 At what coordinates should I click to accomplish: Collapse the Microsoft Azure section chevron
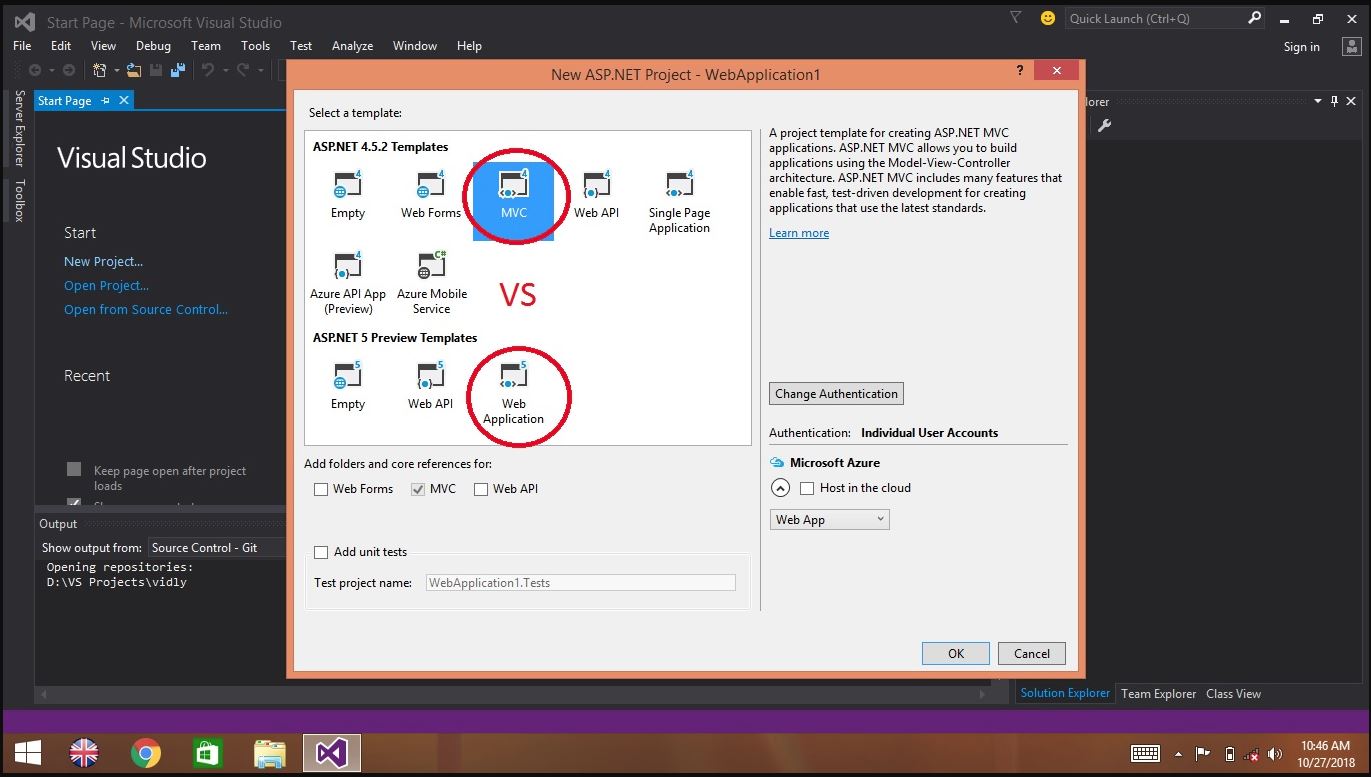[780, 488]
